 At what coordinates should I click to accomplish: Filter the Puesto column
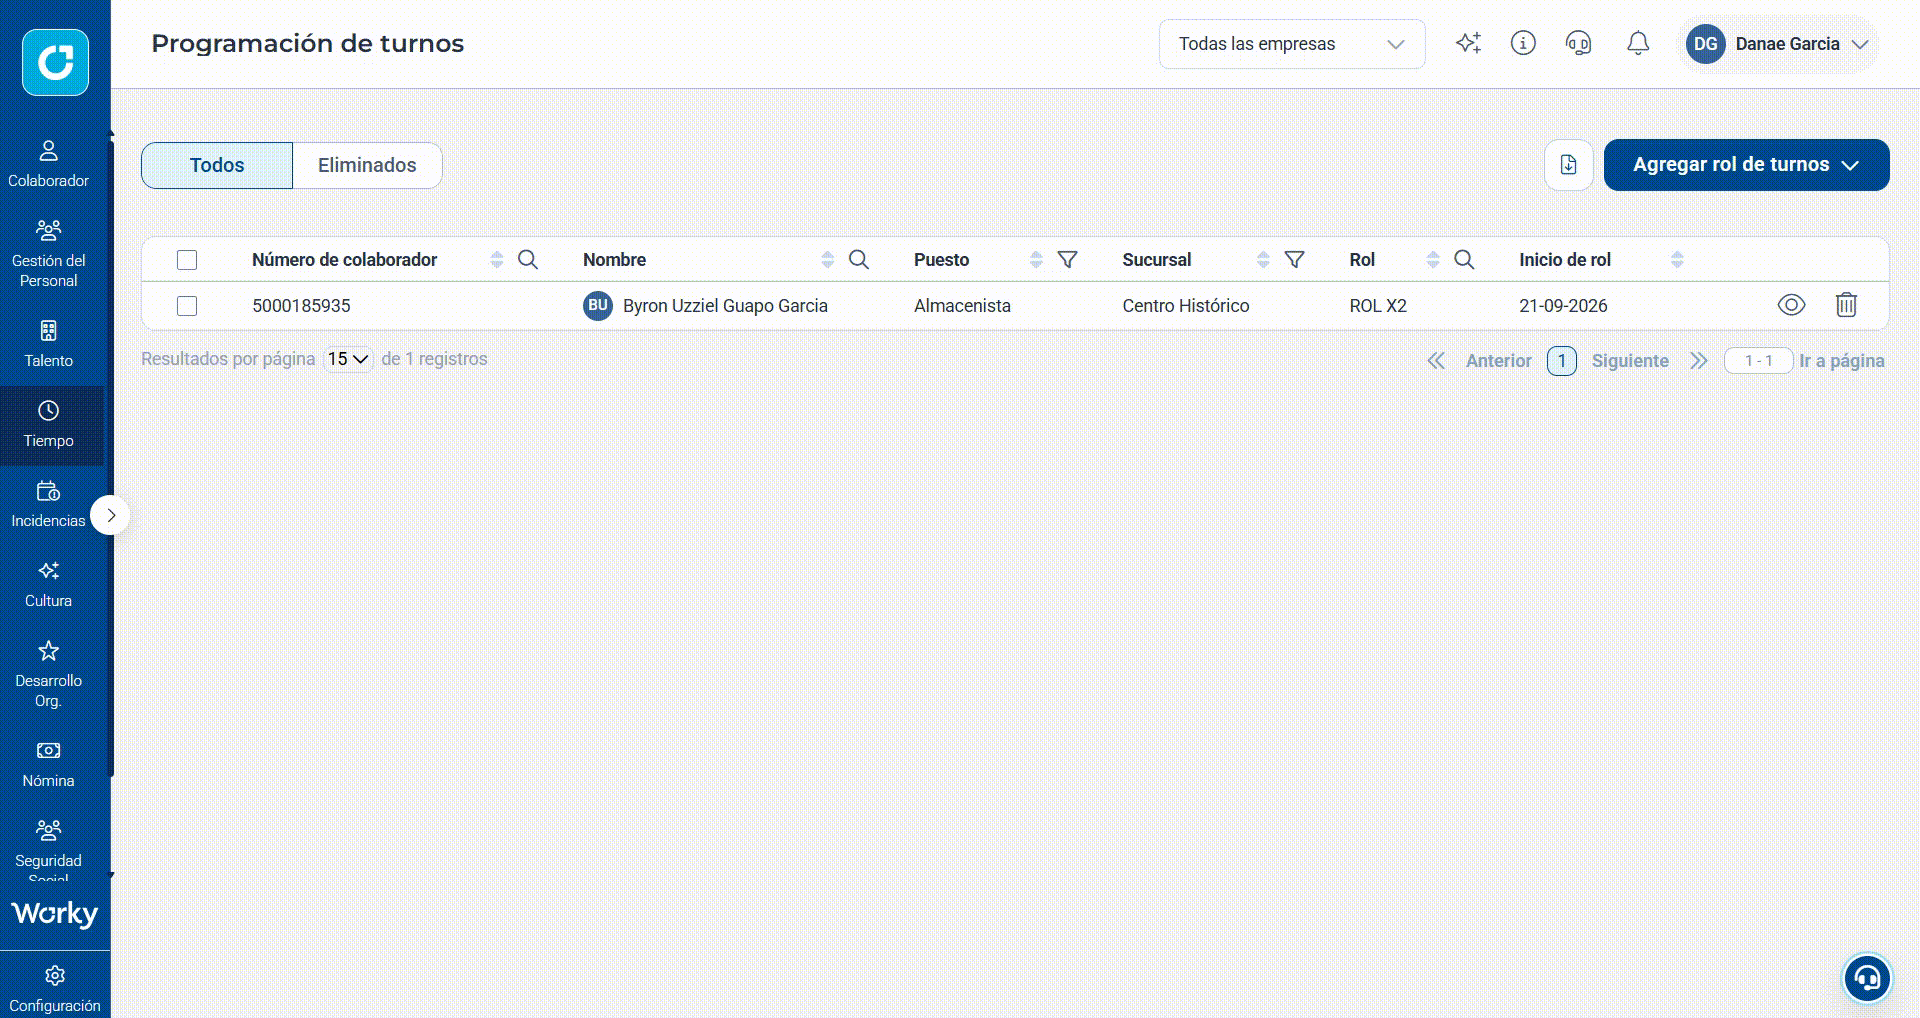[x=1067, y=260]
